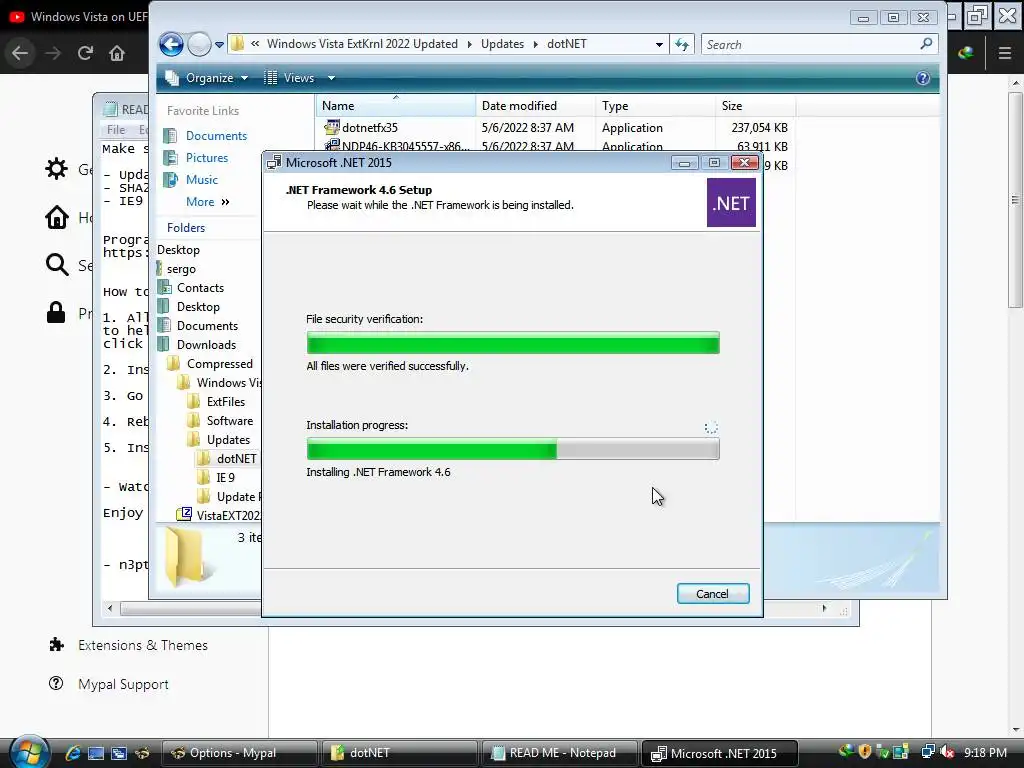
Task: Select the dotnetfx35 application file
Action: (x=369, y=128)
